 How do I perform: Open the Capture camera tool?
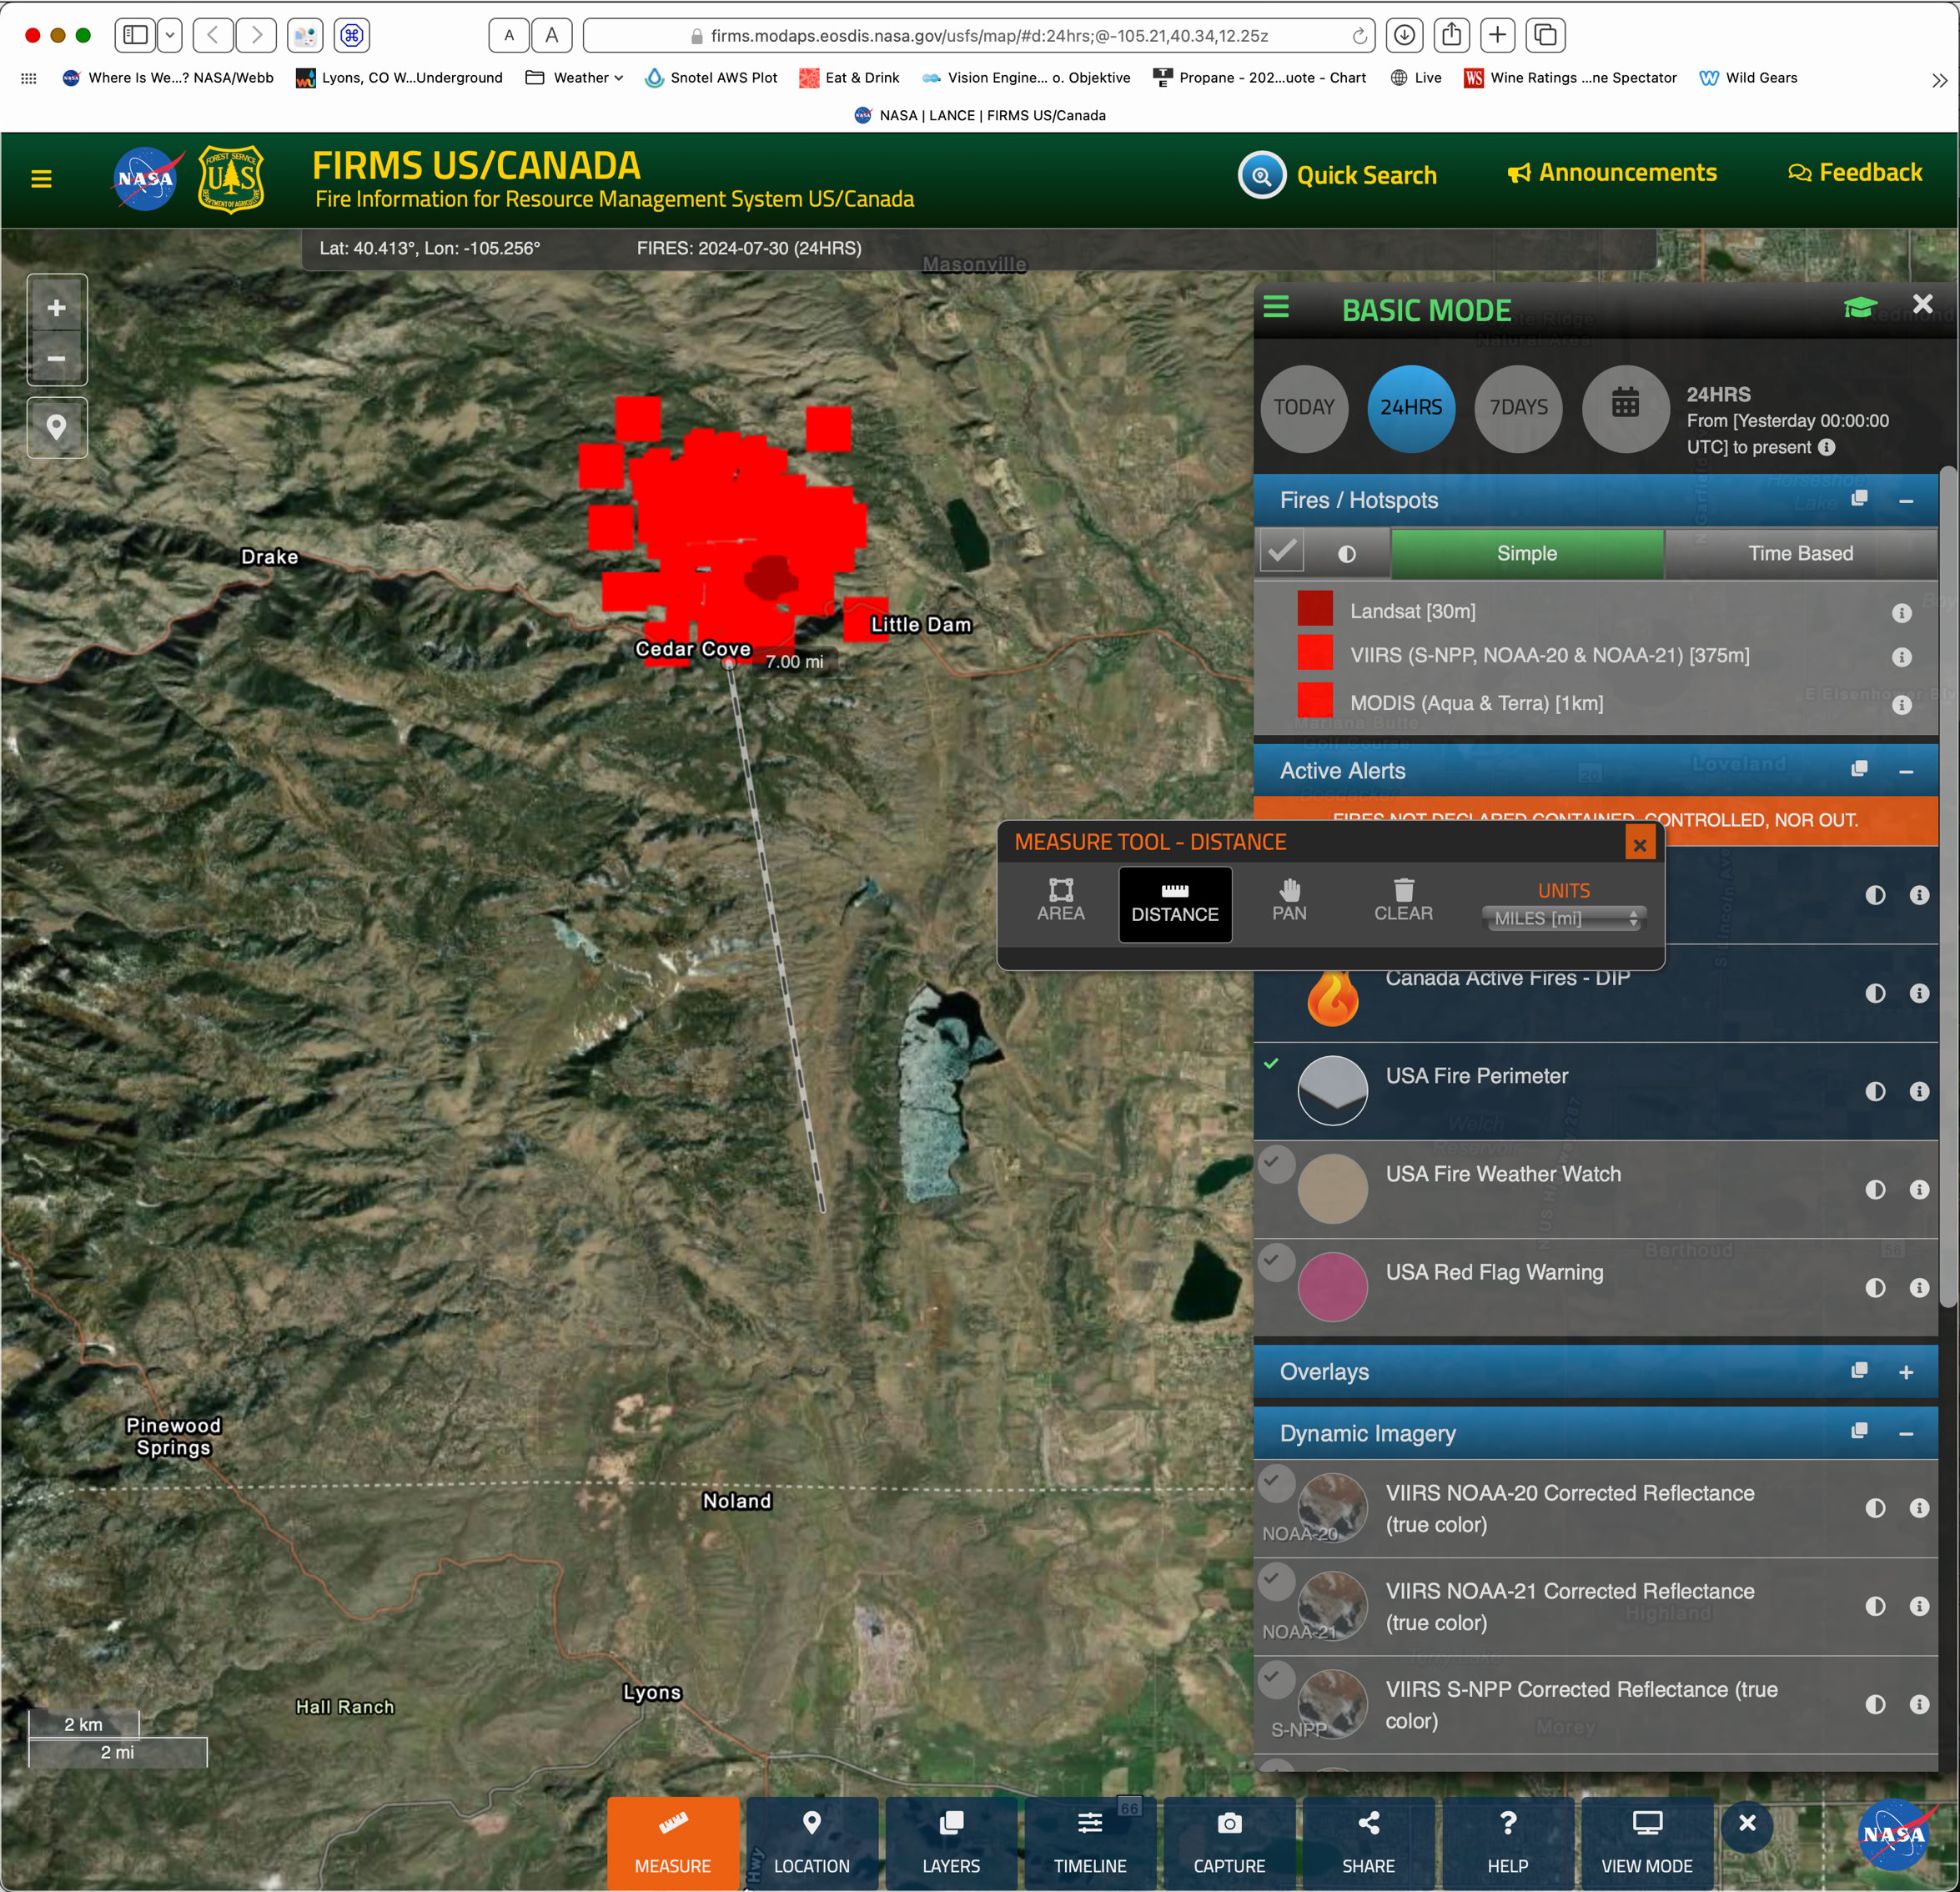[x=1229, y=1842]
